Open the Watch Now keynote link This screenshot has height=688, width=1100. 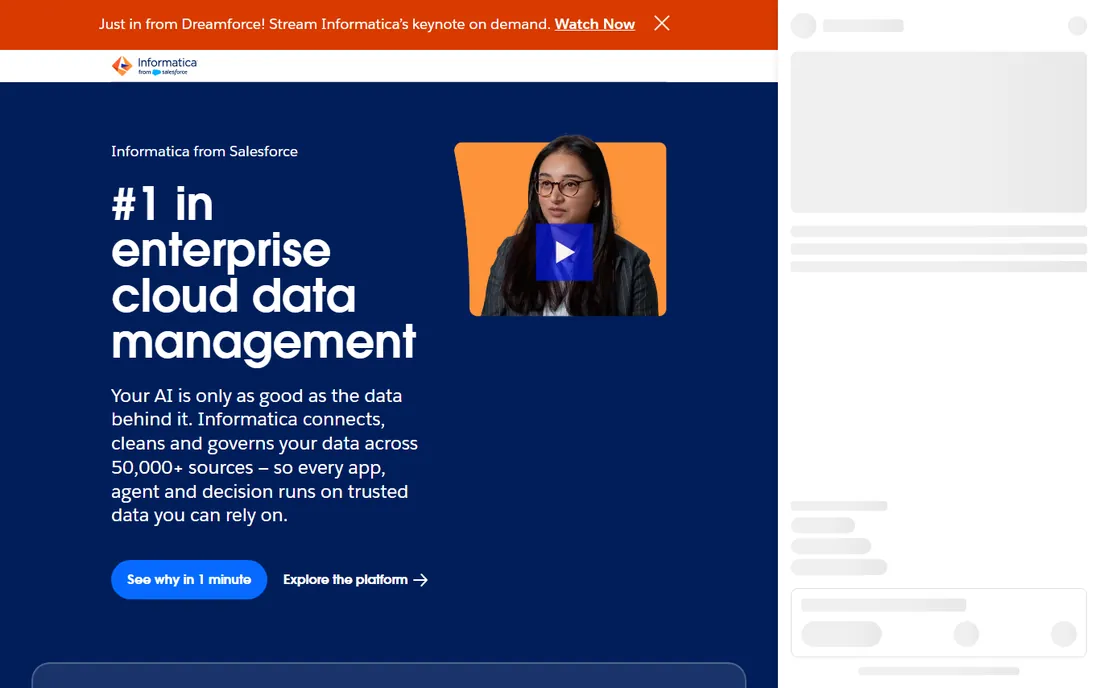tap(594, 24)
